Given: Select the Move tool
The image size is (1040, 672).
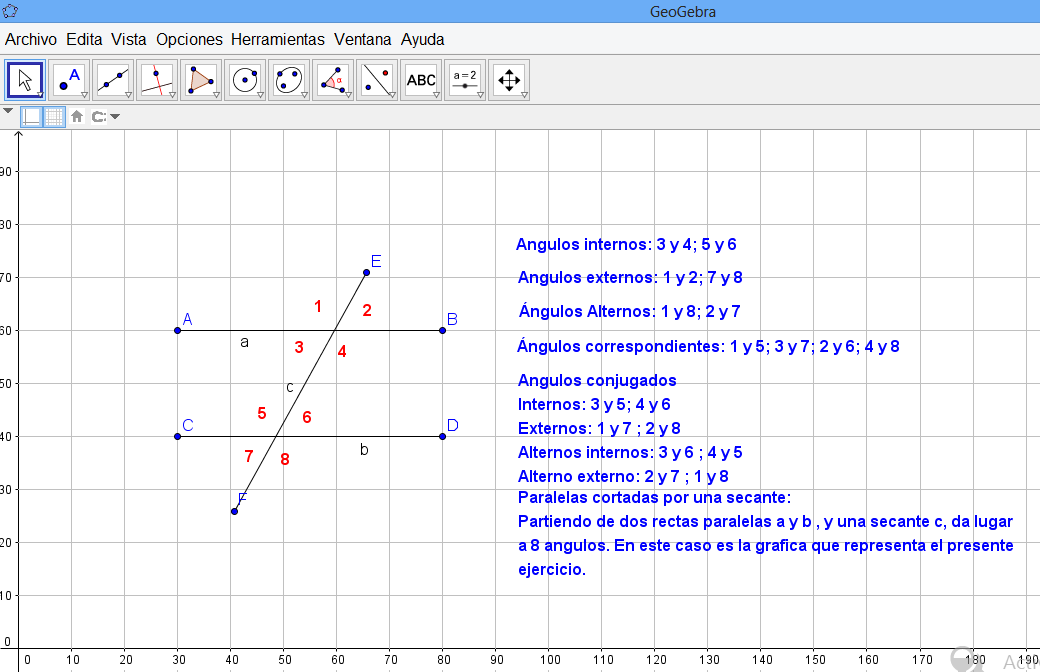Looking at the screenshot, I should point(24,80).
